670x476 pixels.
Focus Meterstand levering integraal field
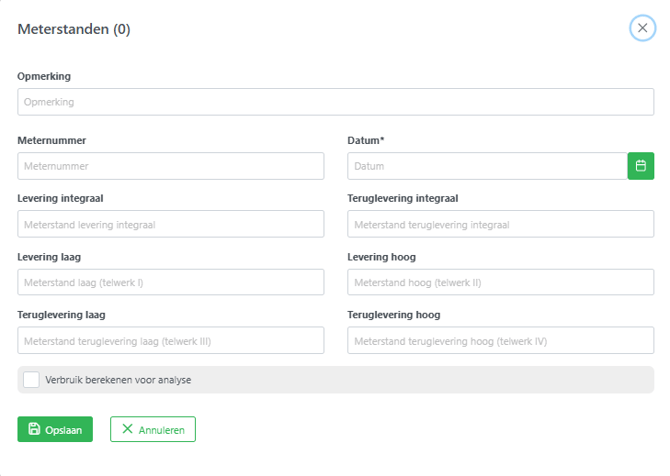point(170,224)
